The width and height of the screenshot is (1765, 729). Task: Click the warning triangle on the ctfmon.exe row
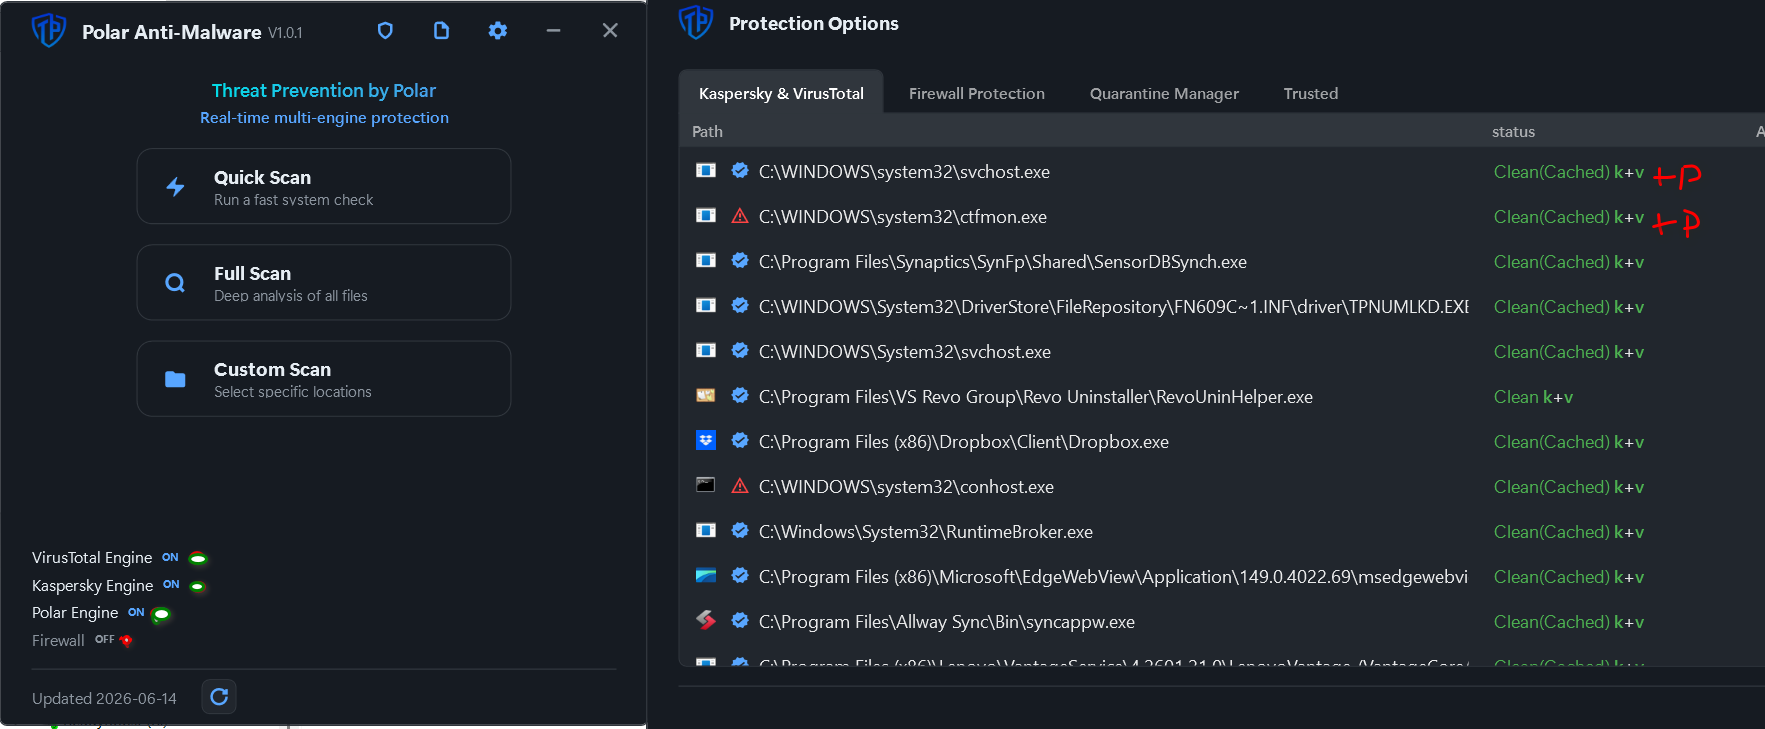point(740,216)
